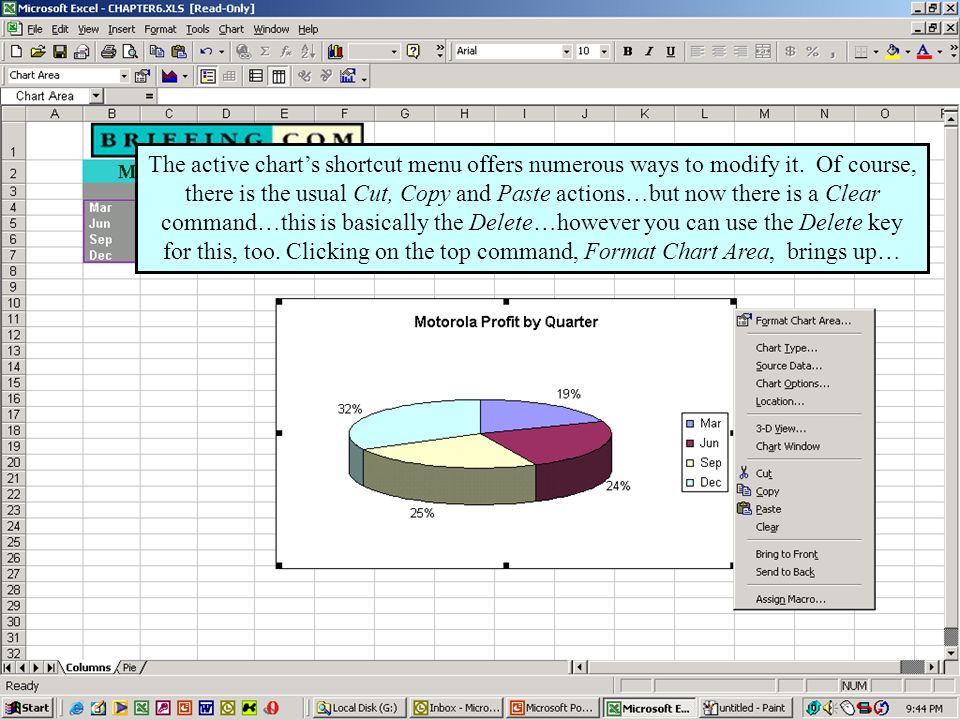Switch to Inbox - Microsoft taskbar button
The image size is (960, 720).
click(457, 708)
